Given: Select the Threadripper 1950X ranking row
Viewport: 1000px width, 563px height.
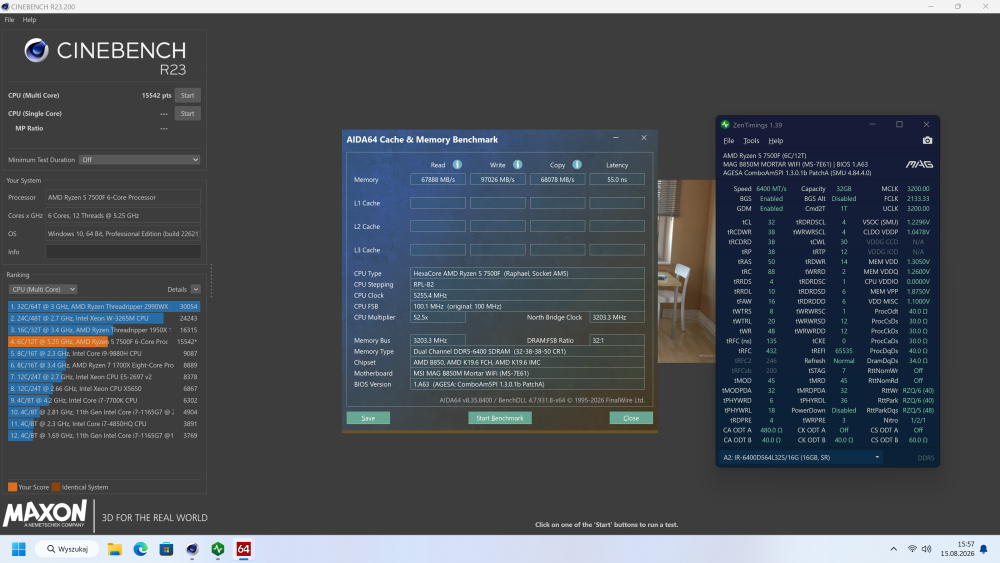Looking at the screenshot, I should point(103,330).
